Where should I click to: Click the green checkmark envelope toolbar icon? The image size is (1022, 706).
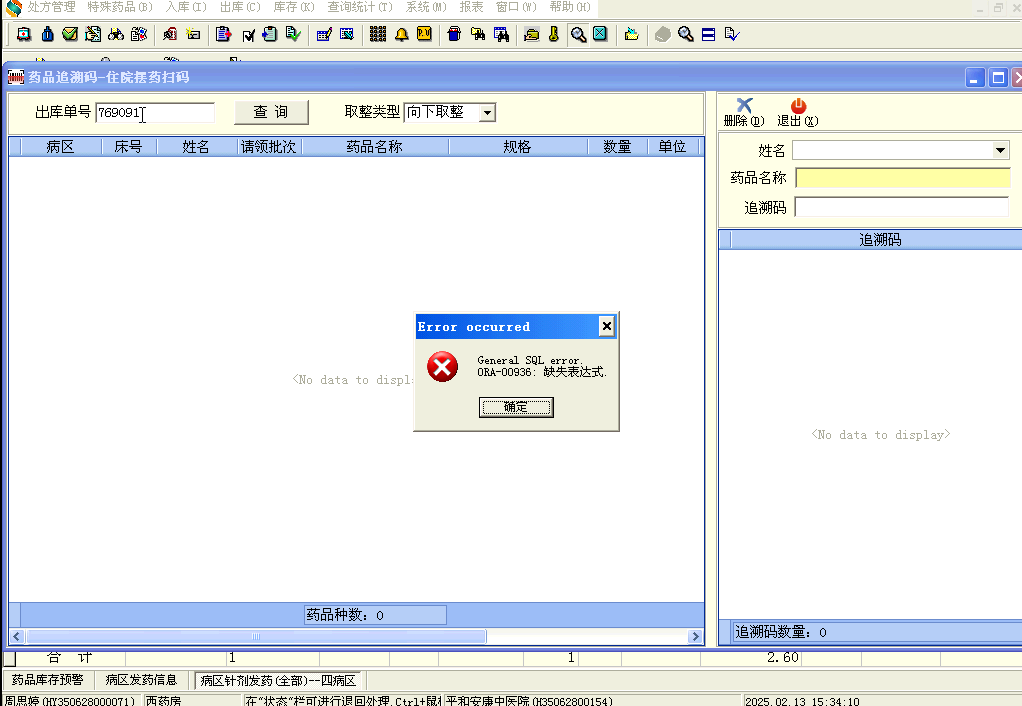point(70,34)
